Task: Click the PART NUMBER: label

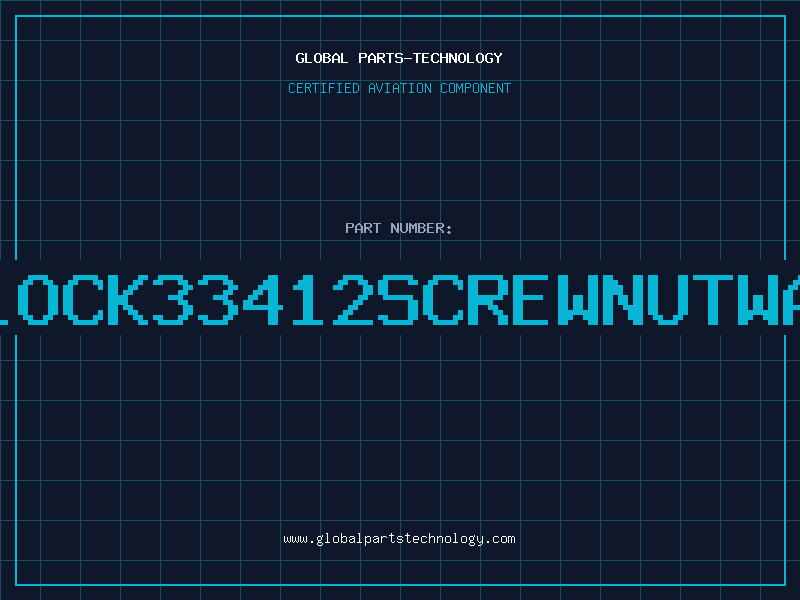Action: (x=399, y=228)
